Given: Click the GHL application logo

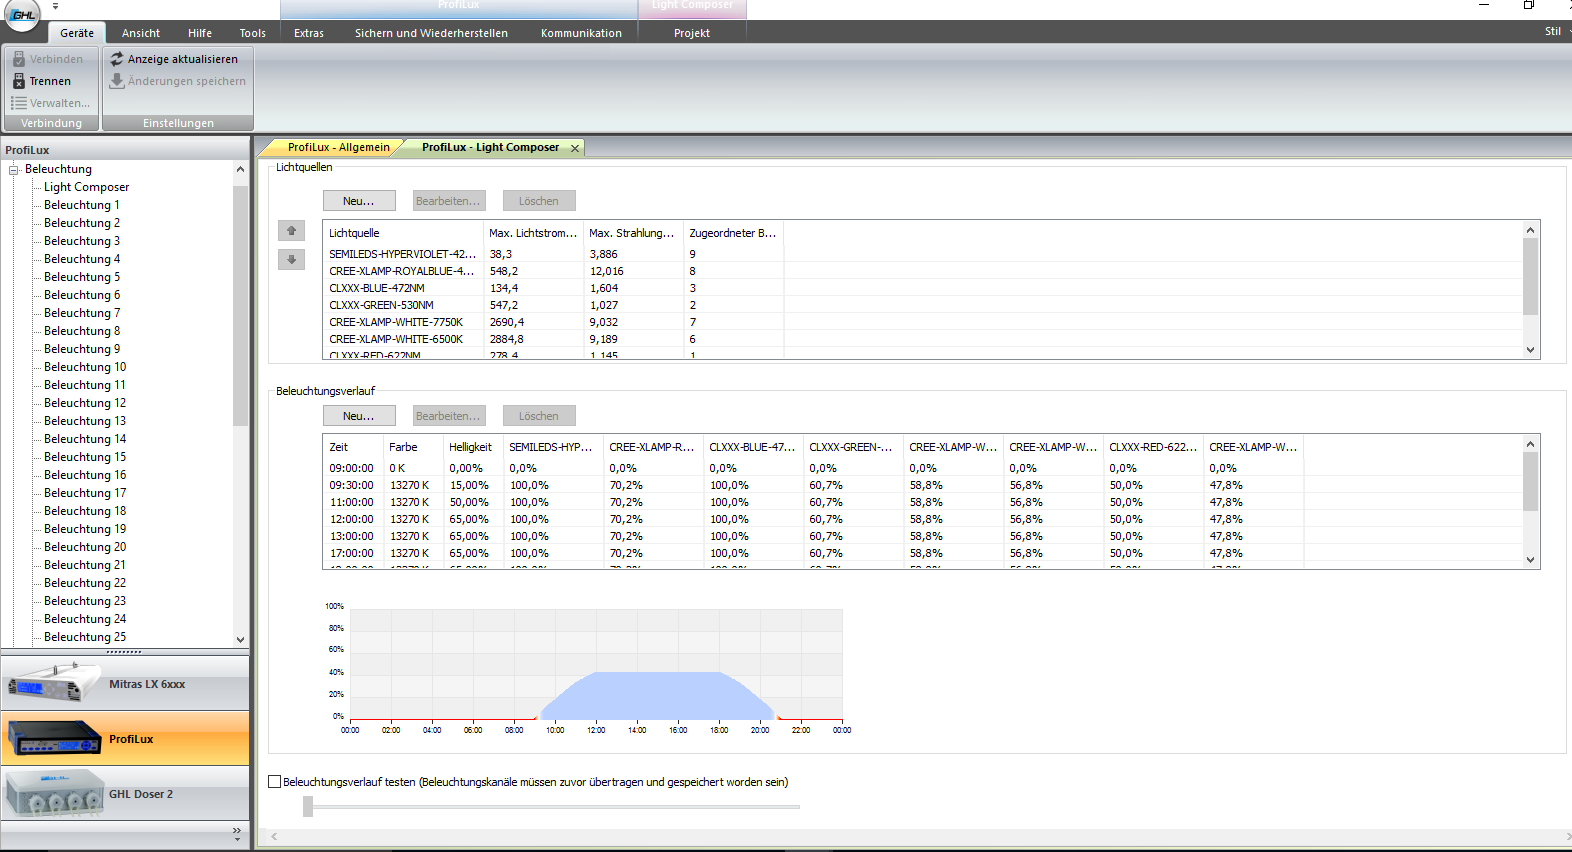Looking at the screenshot, I should coord(22,14).
